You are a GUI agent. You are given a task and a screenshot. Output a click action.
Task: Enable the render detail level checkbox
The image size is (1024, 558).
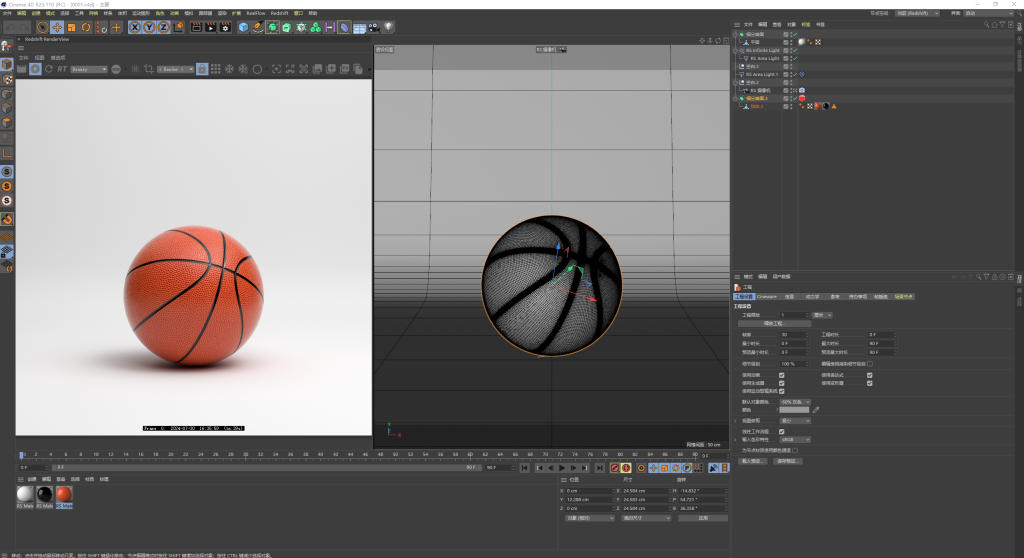tap(870, 364)
